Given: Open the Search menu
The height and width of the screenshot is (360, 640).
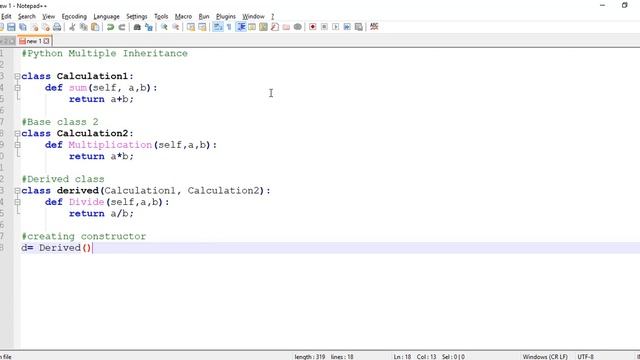Looking at the screenshot, I should coord(27,16).
